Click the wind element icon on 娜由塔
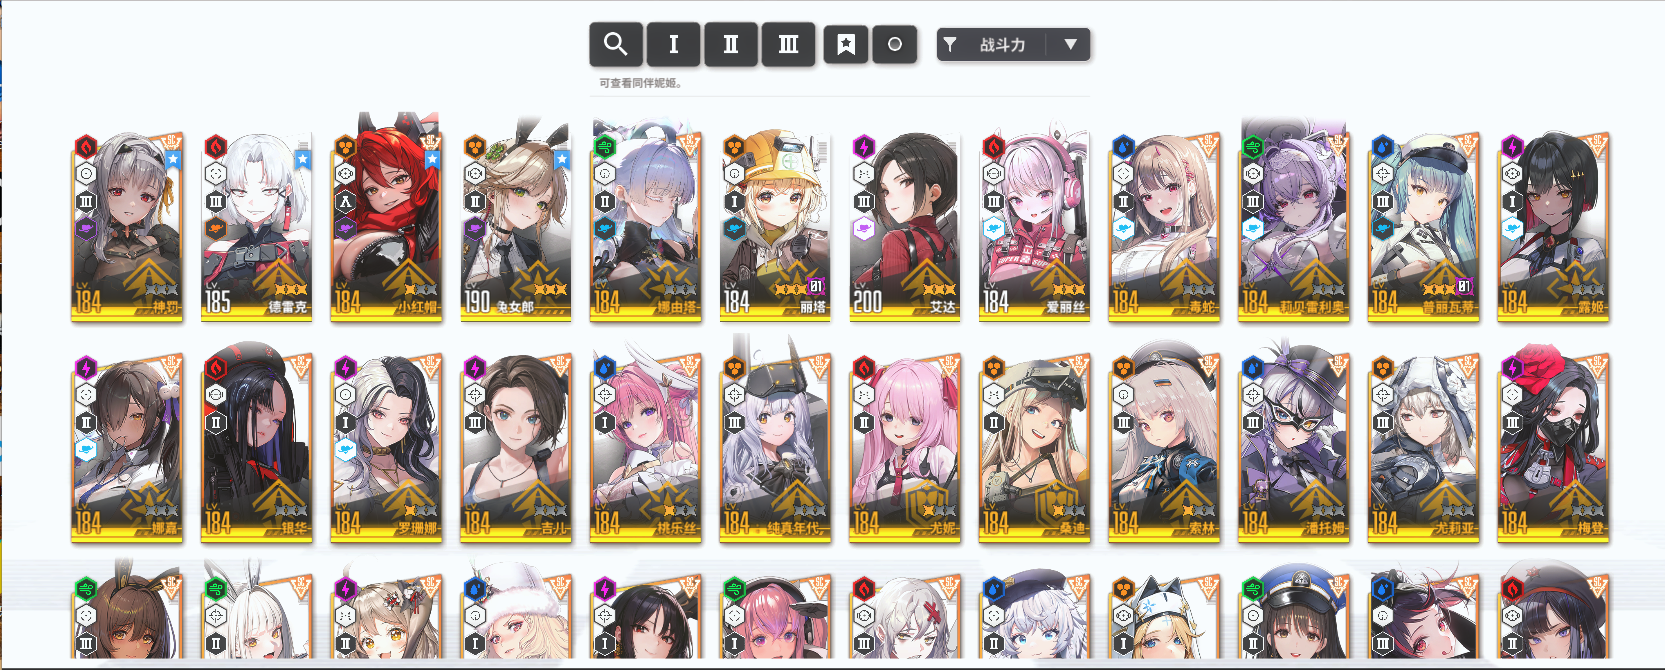The image size is (1665, 670). pos(604,147)
